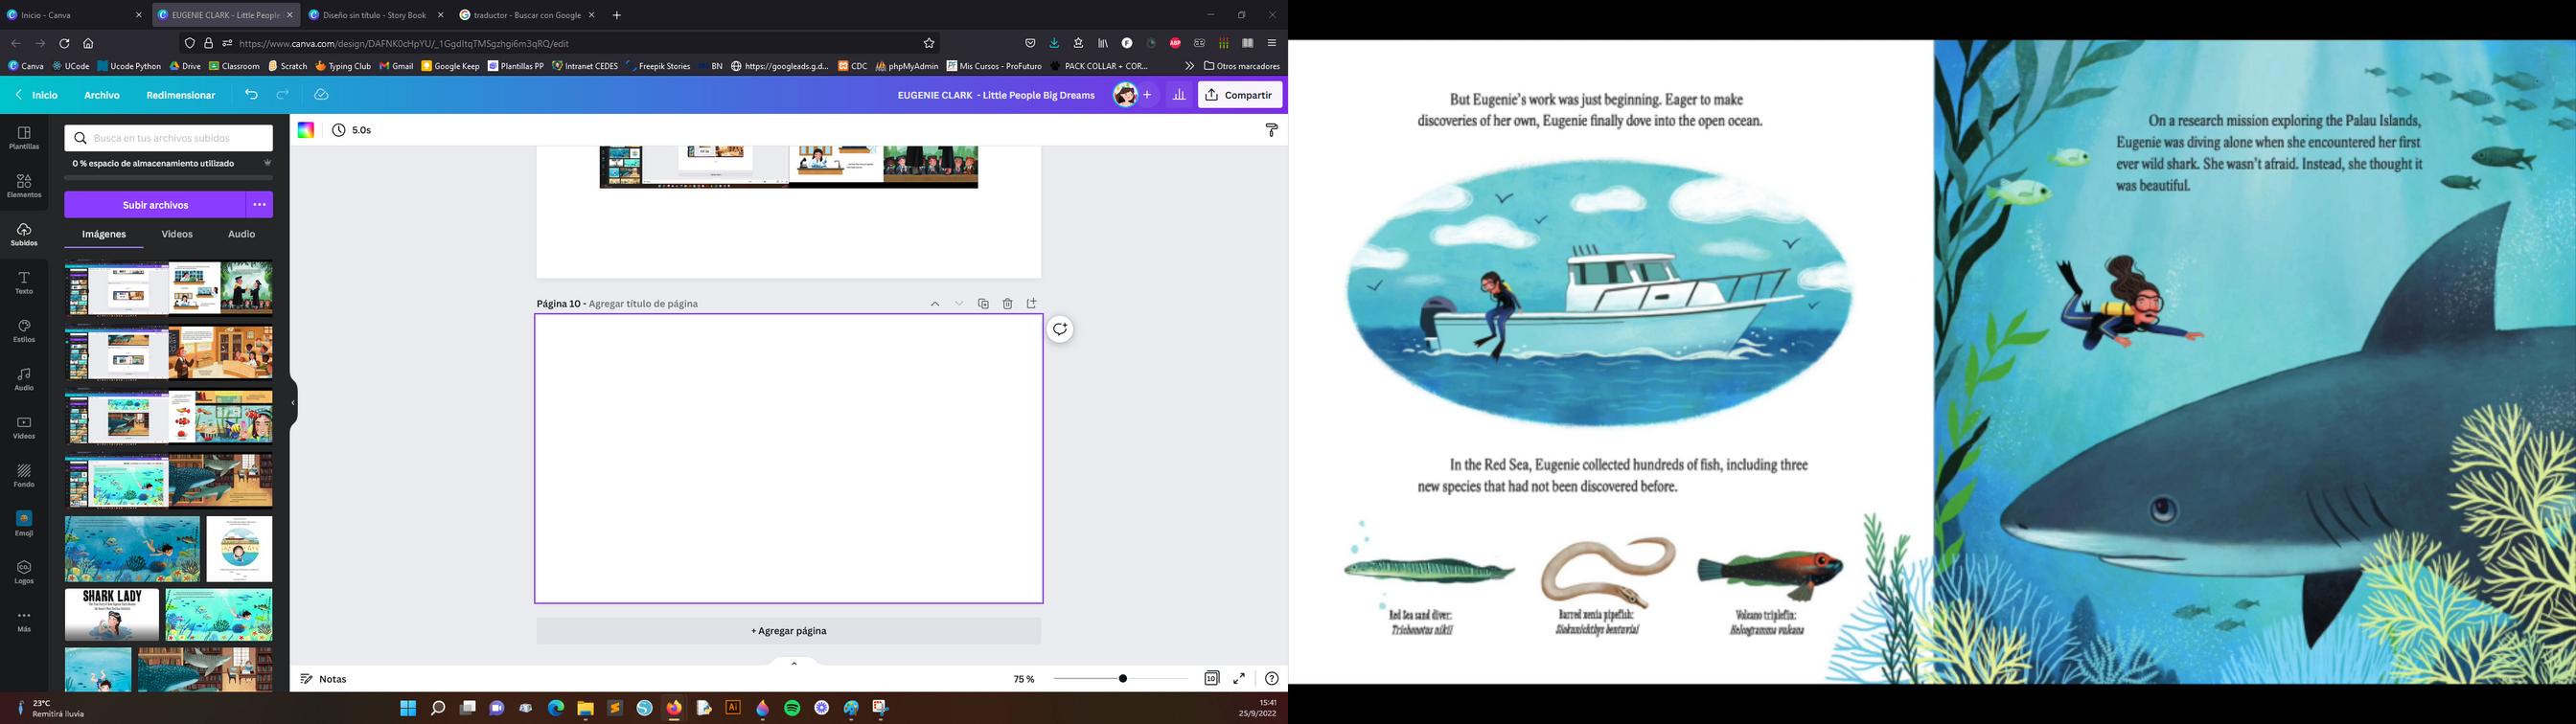The width and height of the screenshot is (2576, 724).
Task: Add a new page after page 10 icon
Action: [x=1031, y=304]
